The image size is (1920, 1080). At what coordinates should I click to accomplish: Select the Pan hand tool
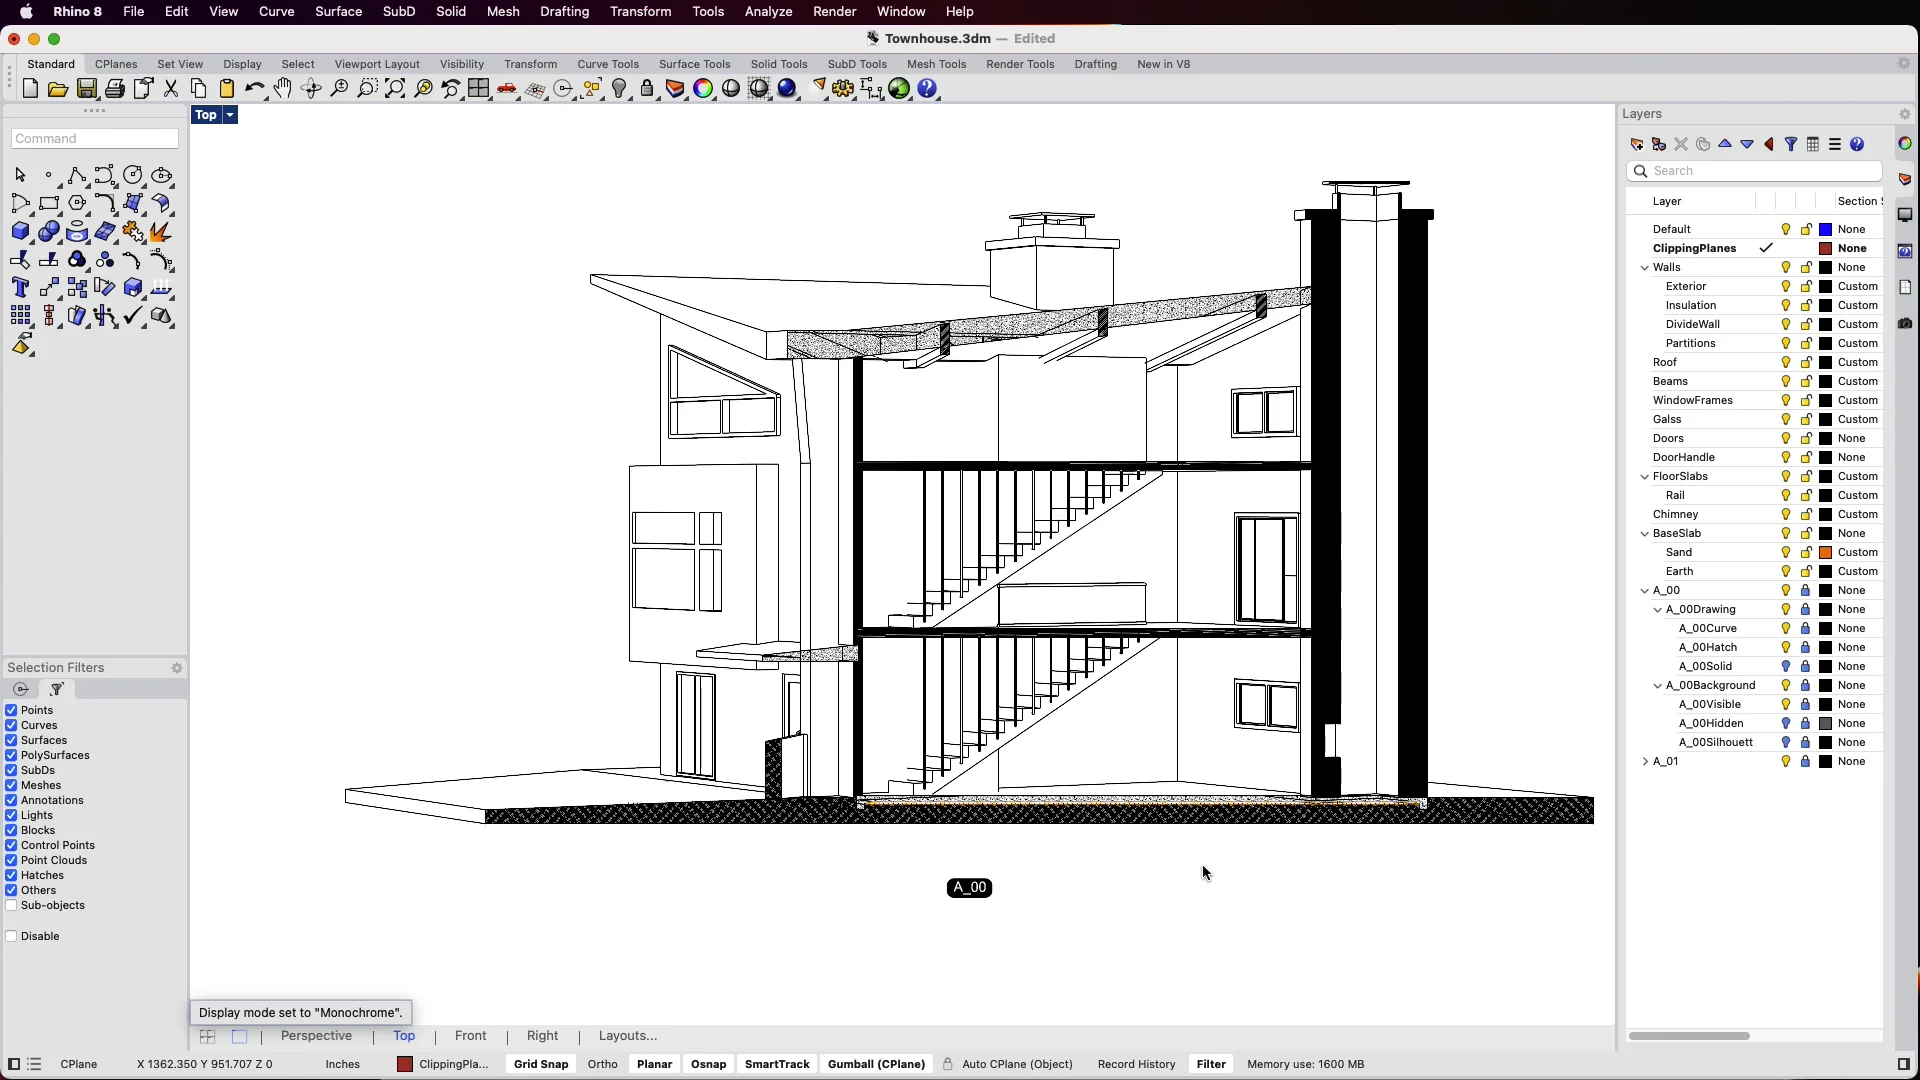point(283,89)
